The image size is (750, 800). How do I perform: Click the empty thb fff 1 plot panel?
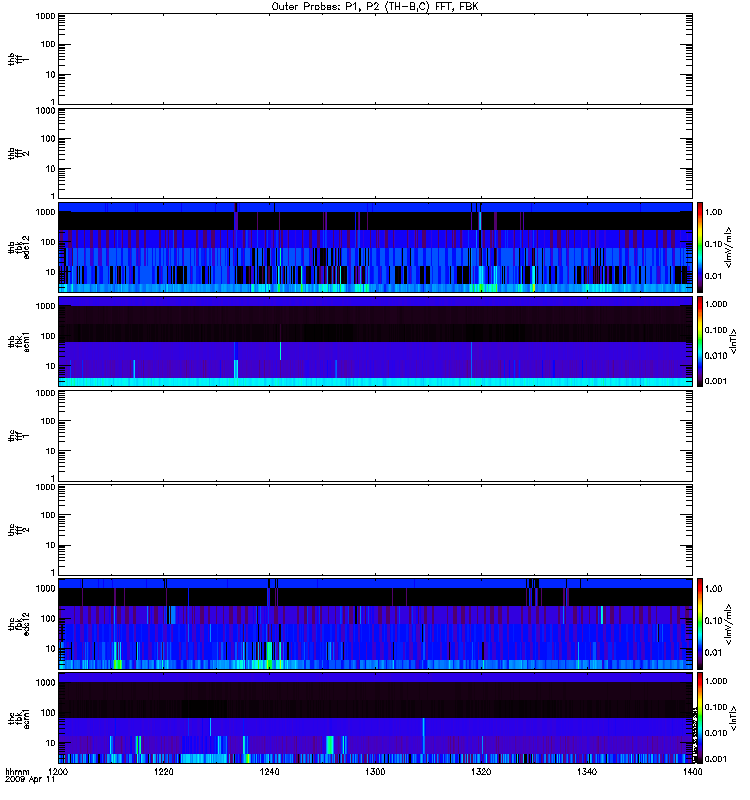click(x=376, y=59)
